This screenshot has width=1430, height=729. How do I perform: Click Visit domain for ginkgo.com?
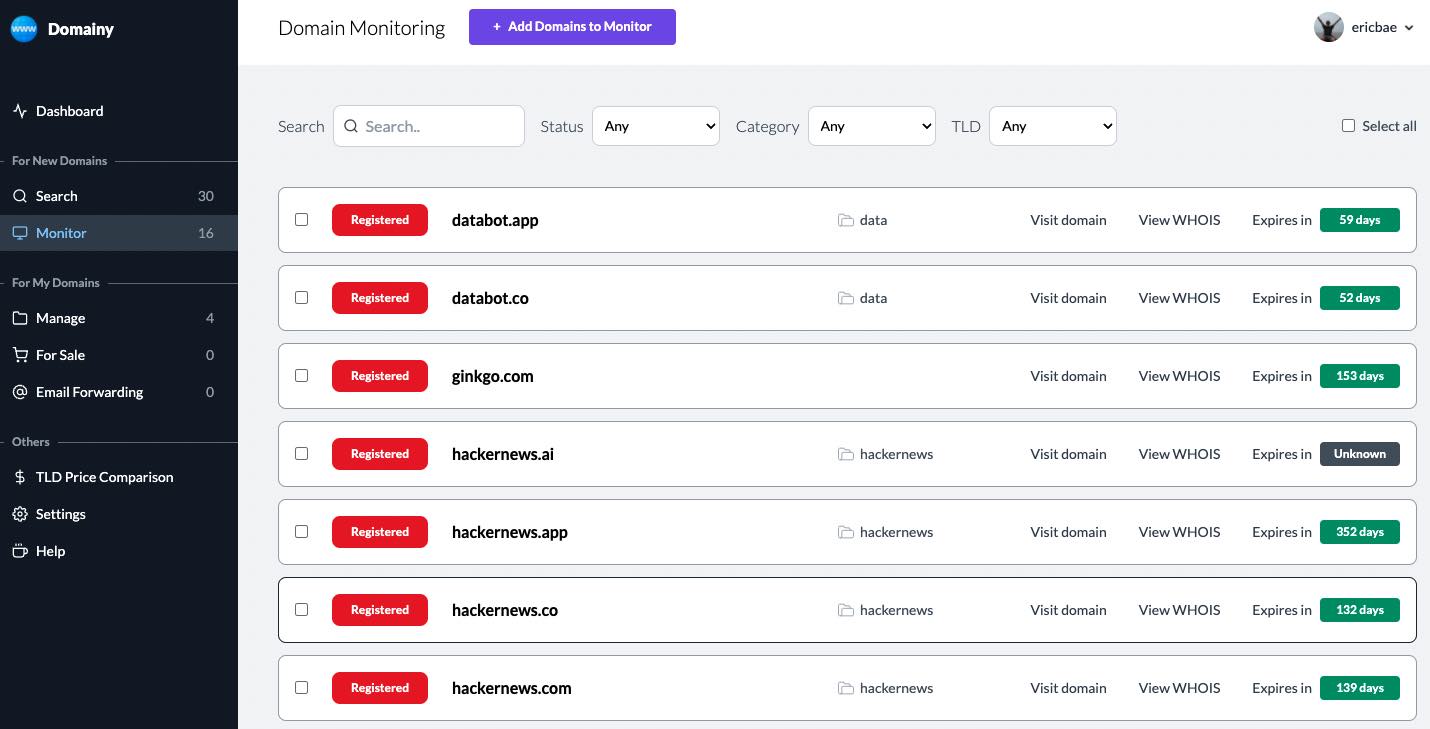[x=1068, y=376]
